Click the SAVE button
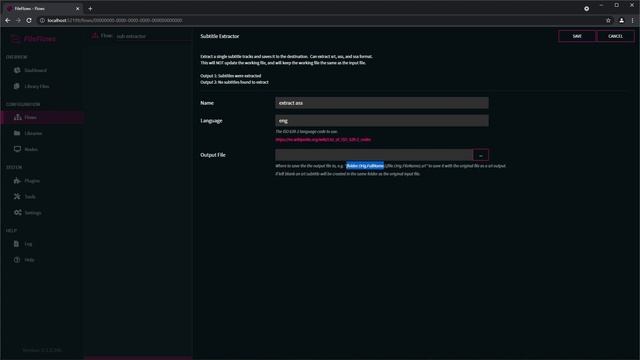Screen dimensions: 640x360 pyautogui.click(x=577, y=36)
